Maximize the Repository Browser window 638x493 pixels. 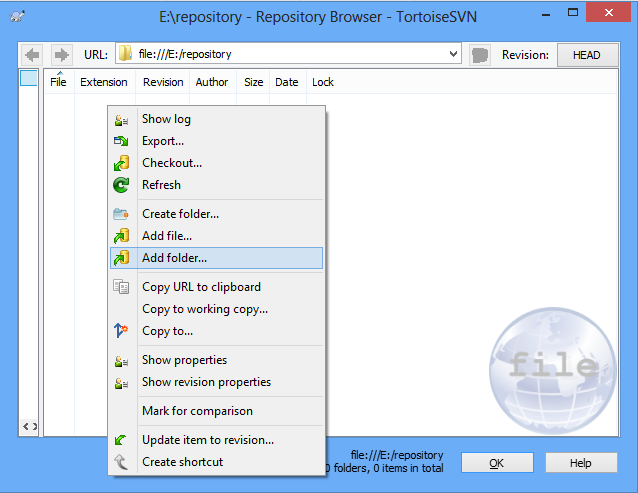[573, 13]
